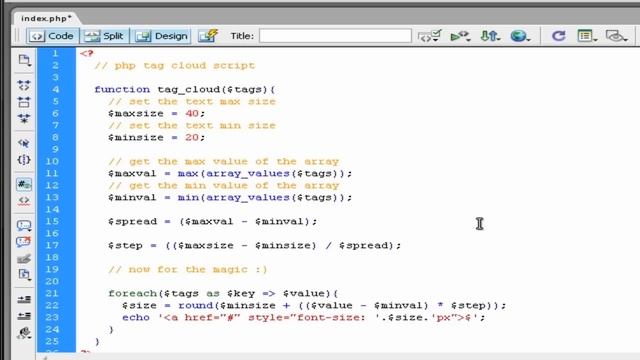
Task: Click '$maxval = max(array_values($tags));' line
Action: (230, 173)
